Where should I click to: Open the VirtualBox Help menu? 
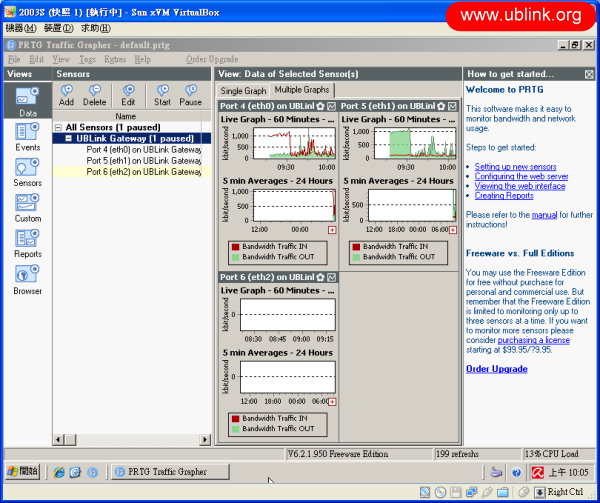[x=96, y=28]
